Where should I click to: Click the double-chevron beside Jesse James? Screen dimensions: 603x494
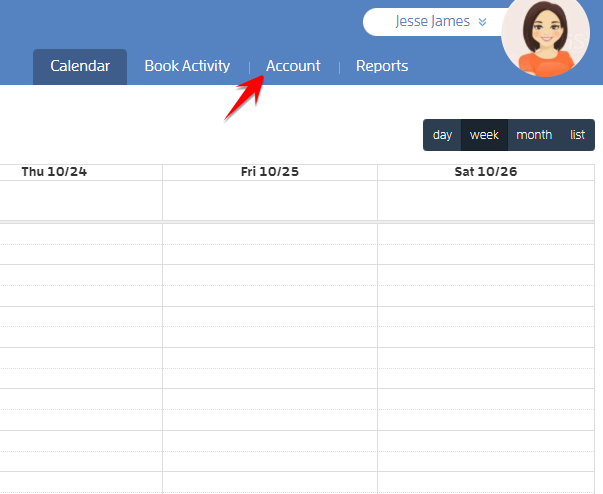(482, 22)
